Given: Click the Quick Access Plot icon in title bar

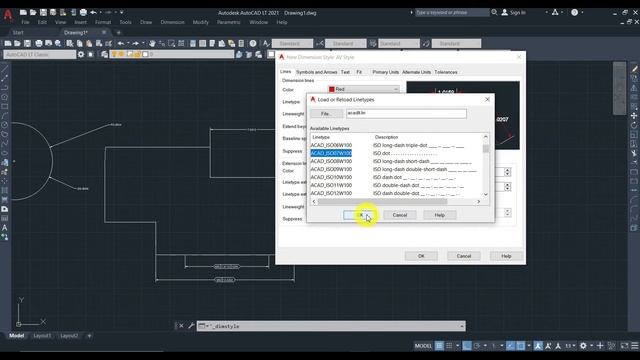Looking at the screenshot, I should [x=83, y=13].
